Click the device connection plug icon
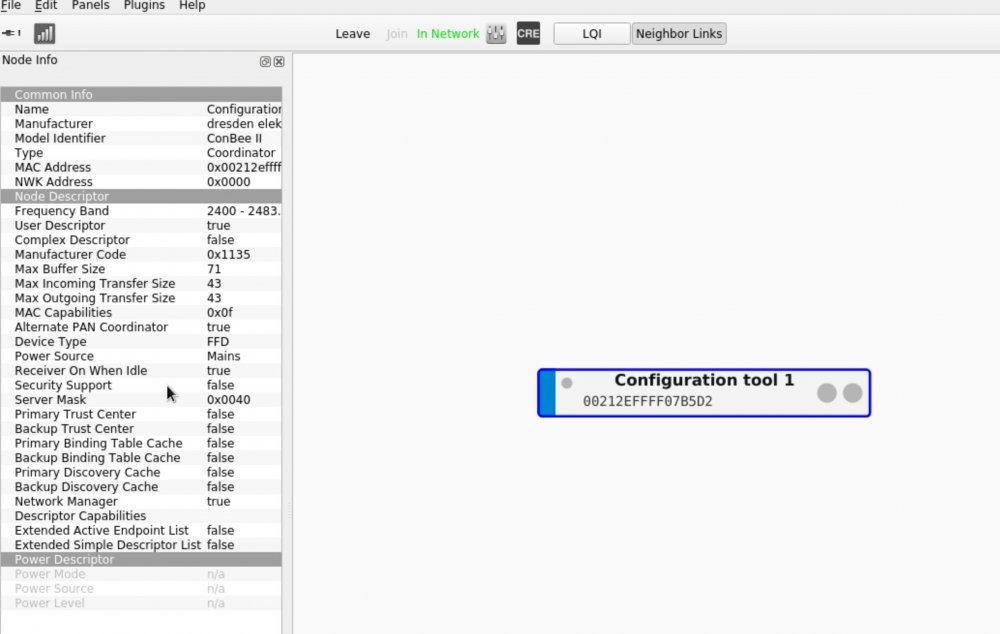 (x=11, y=33)
